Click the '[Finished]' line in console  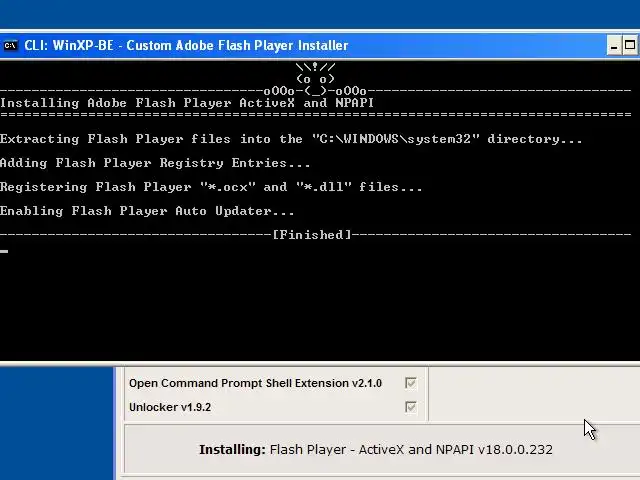pyautogui.click(x=312, y=235)
